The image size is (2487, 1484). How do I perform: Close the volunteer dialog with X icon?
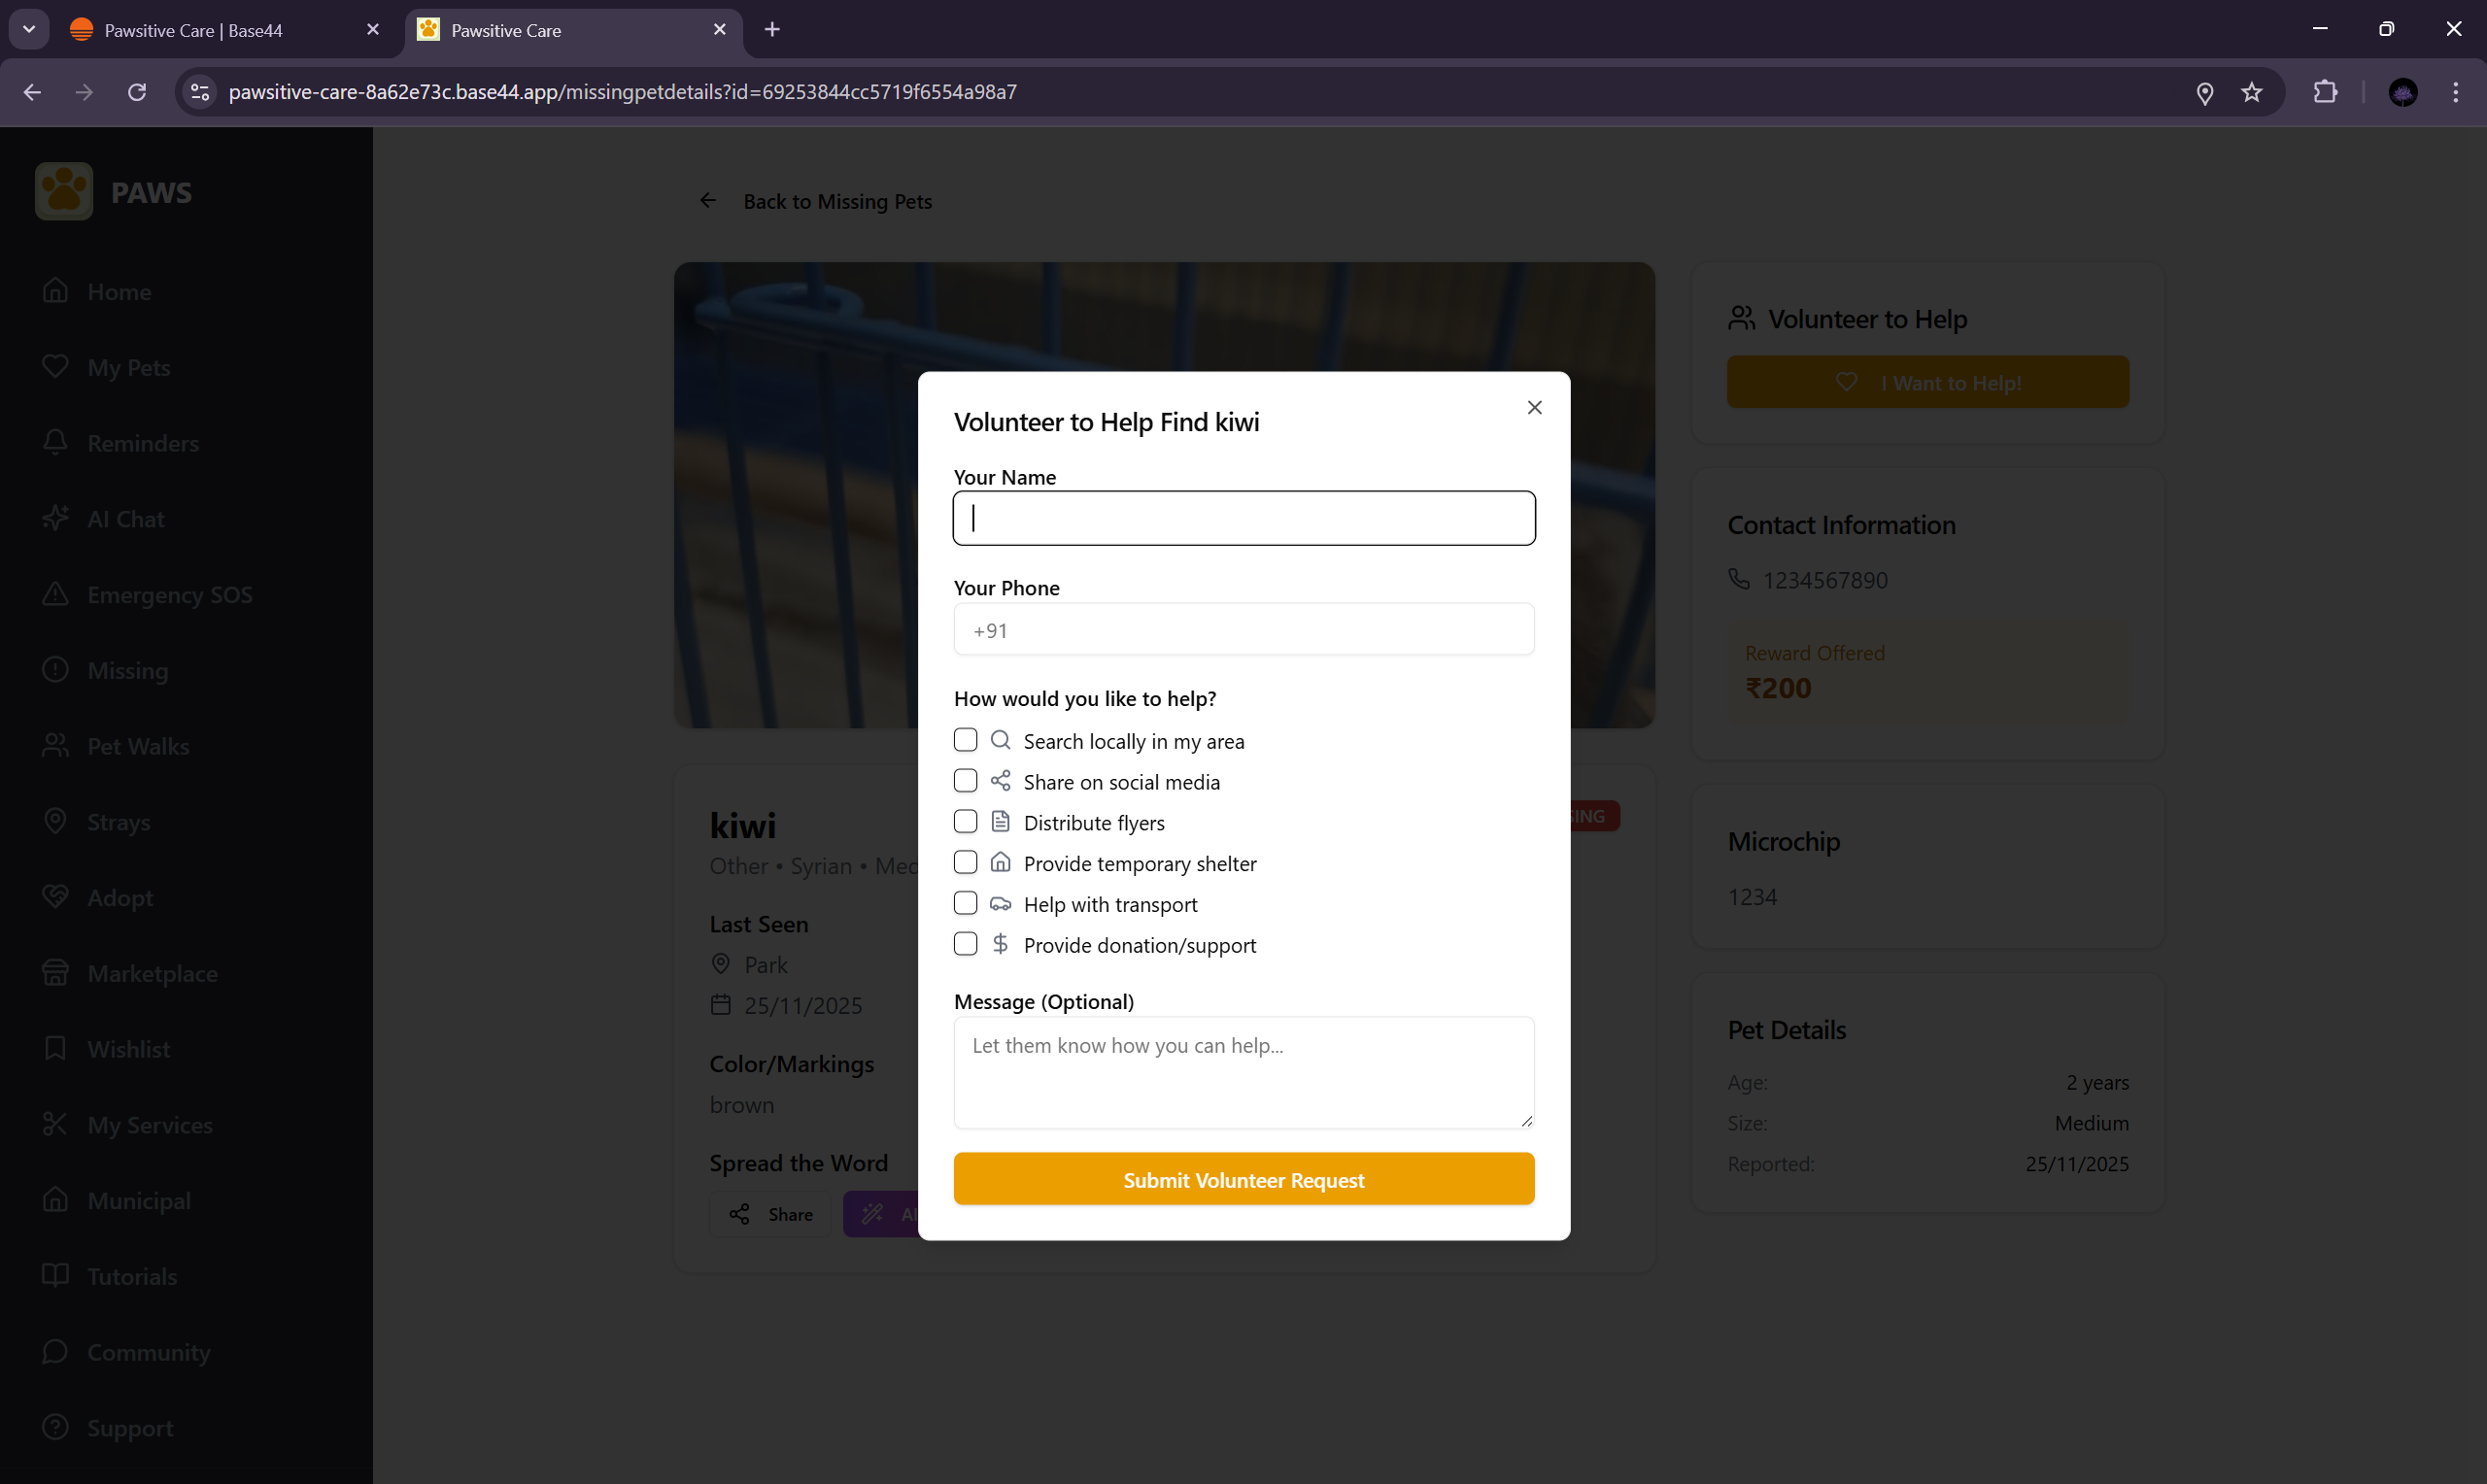pyautogui.click(x=1534, y=407)
